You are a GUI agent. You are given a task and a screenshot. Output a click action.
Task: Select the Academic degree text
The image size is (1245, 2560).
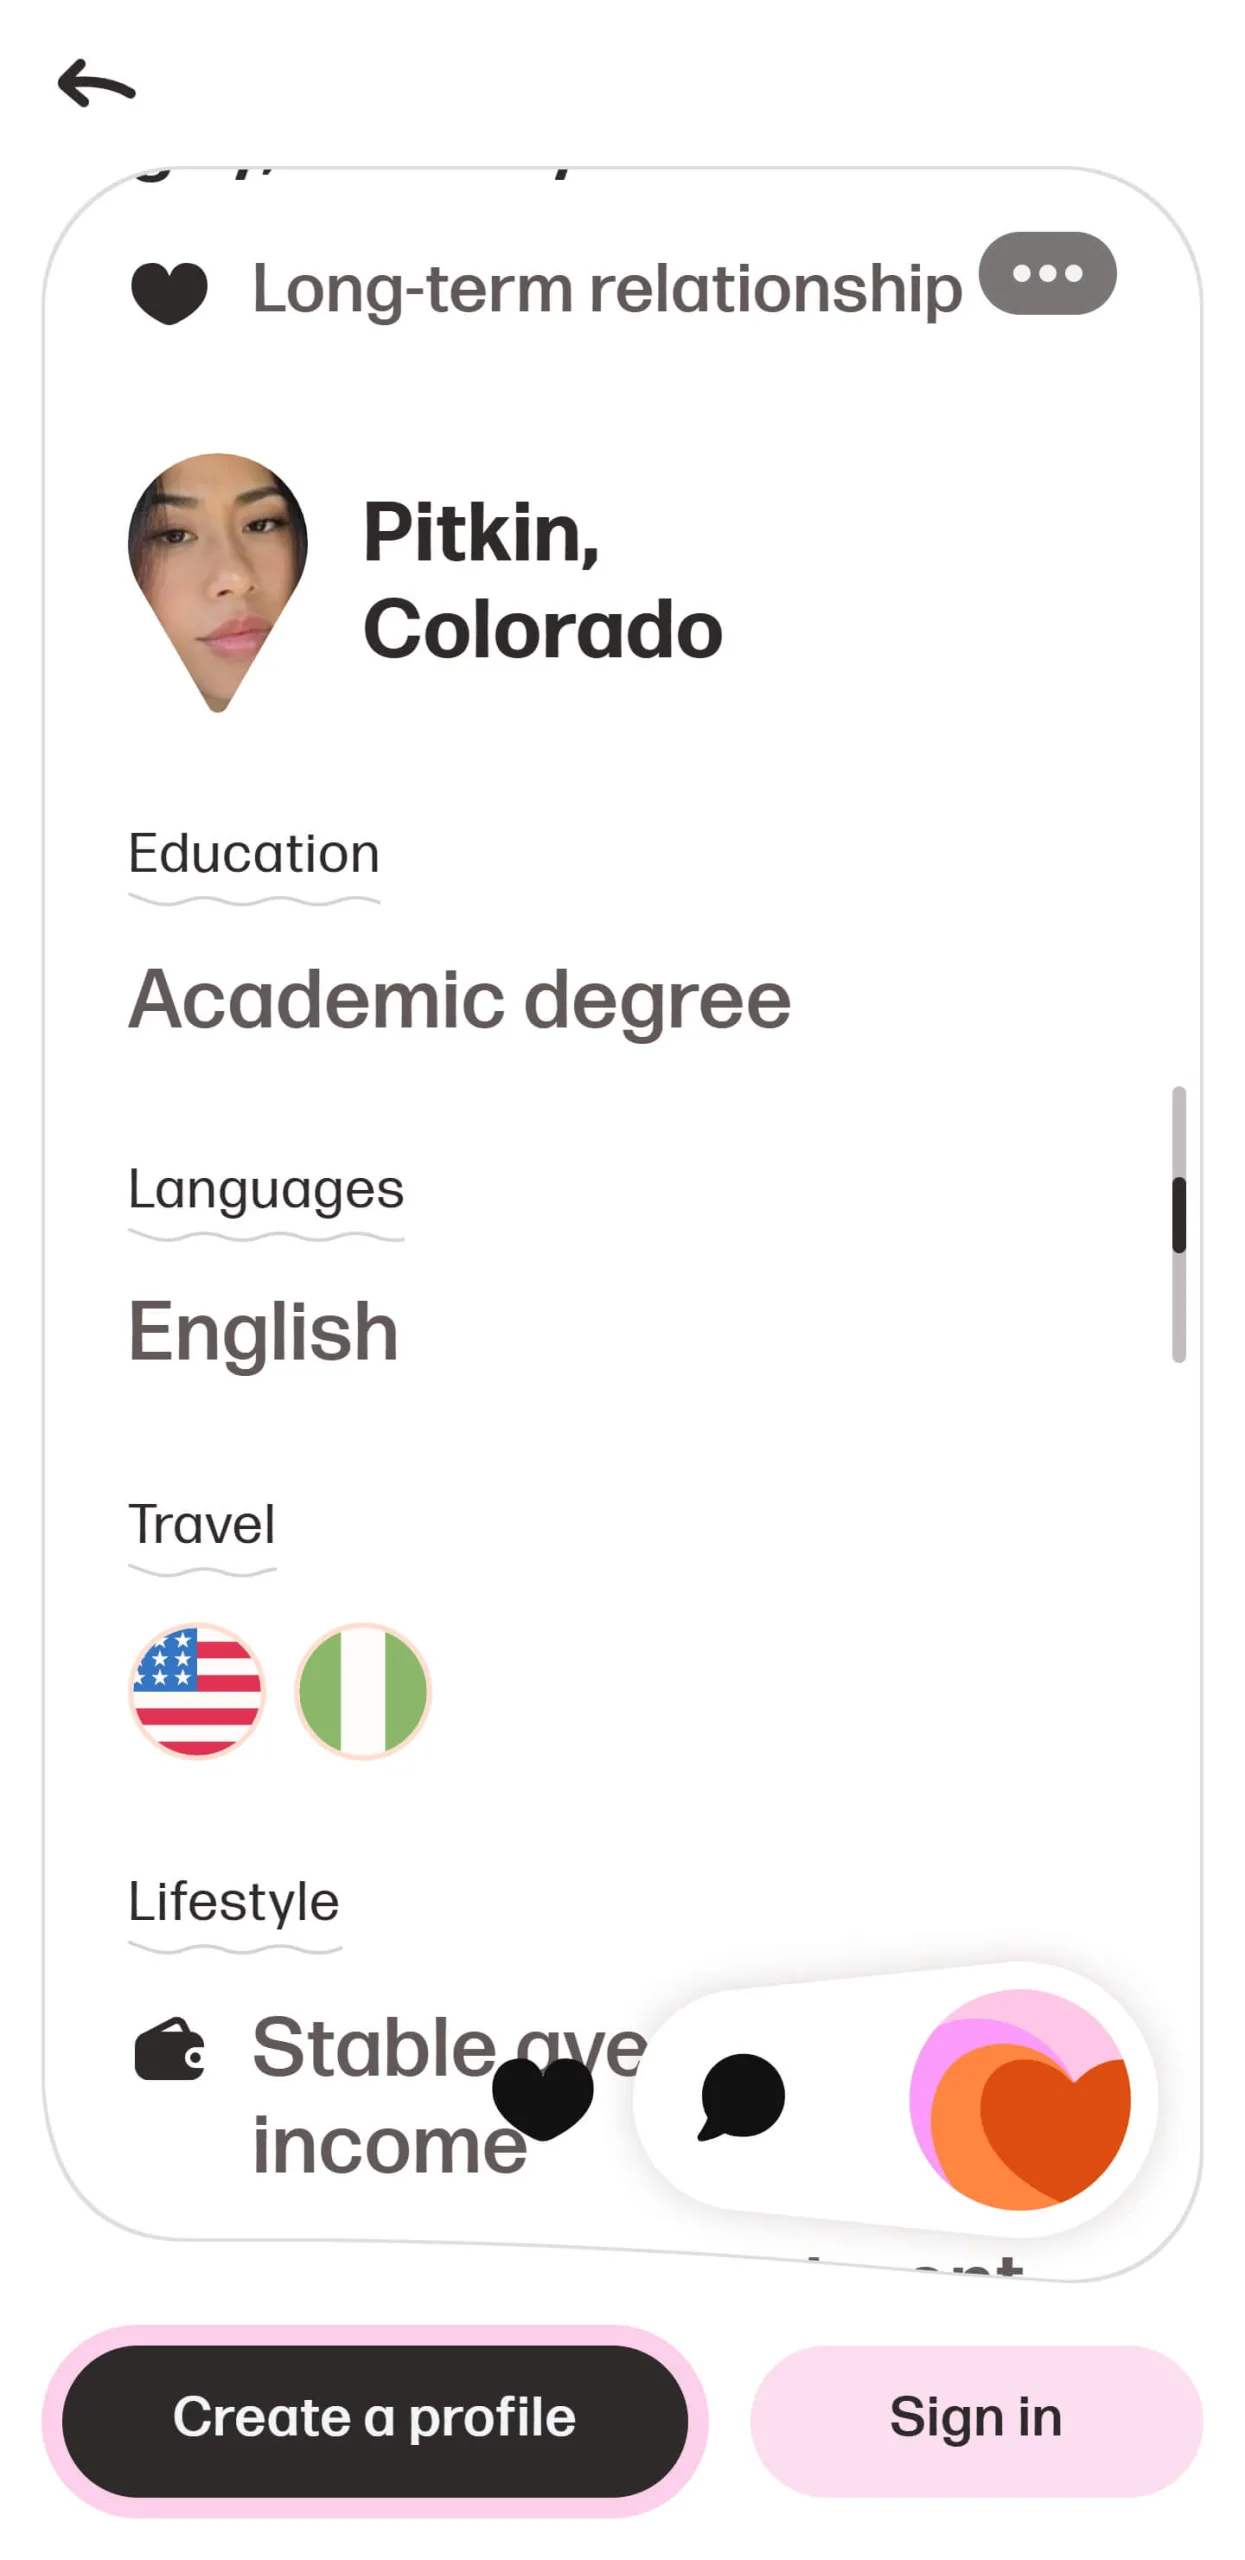click(459, 999)
